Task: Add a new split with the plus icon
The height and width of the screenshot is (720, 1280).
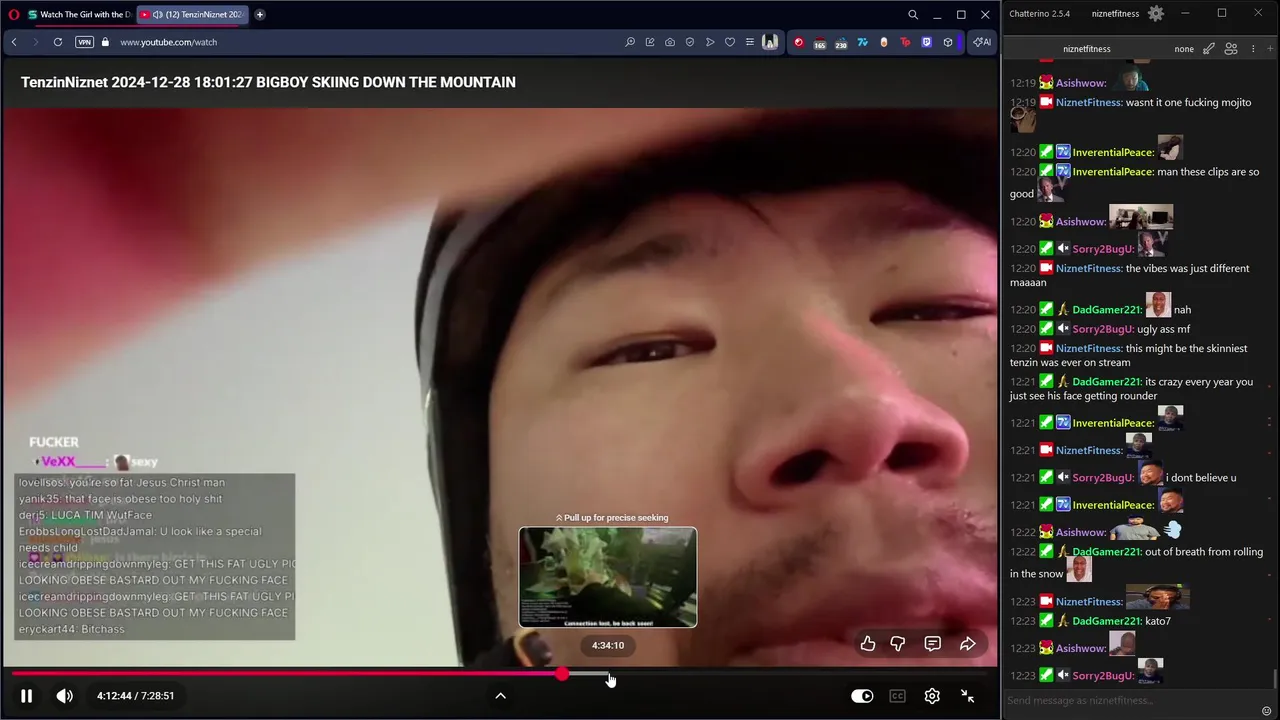Action: pos(1269,49)
